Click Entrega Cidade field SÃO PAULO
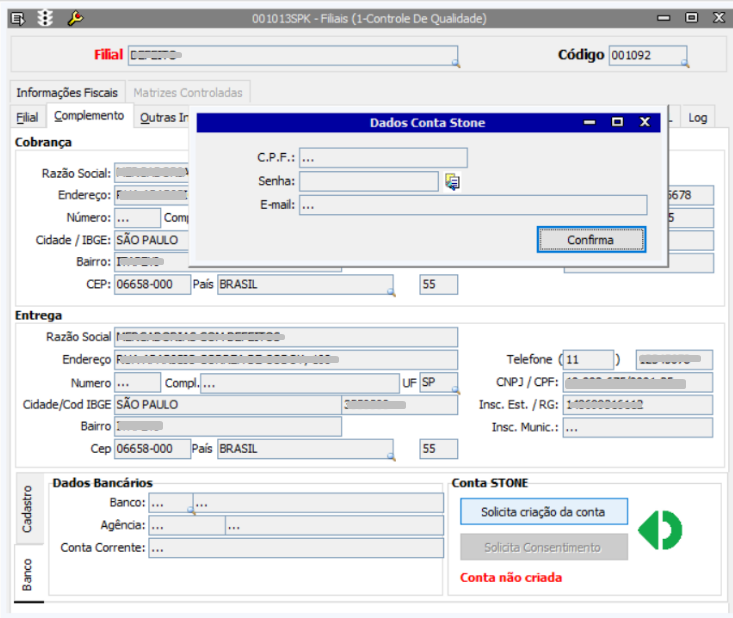733x618 pixels. click(x=228, y=405)
